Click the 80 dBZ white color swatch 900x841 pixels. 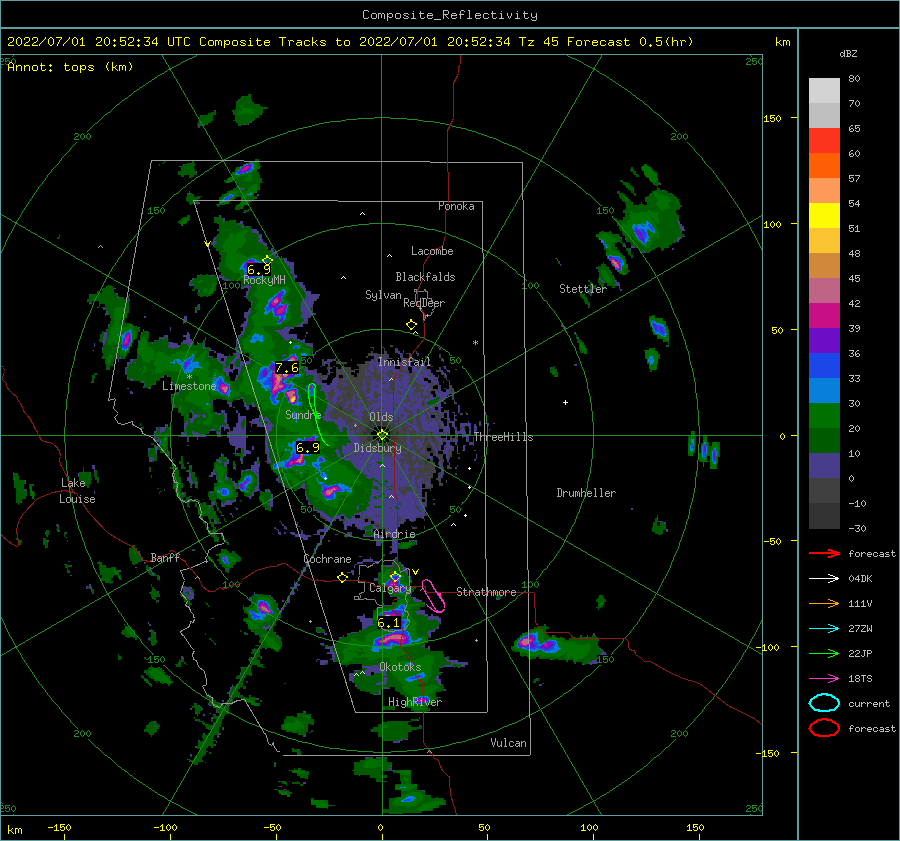click(824, 90)
